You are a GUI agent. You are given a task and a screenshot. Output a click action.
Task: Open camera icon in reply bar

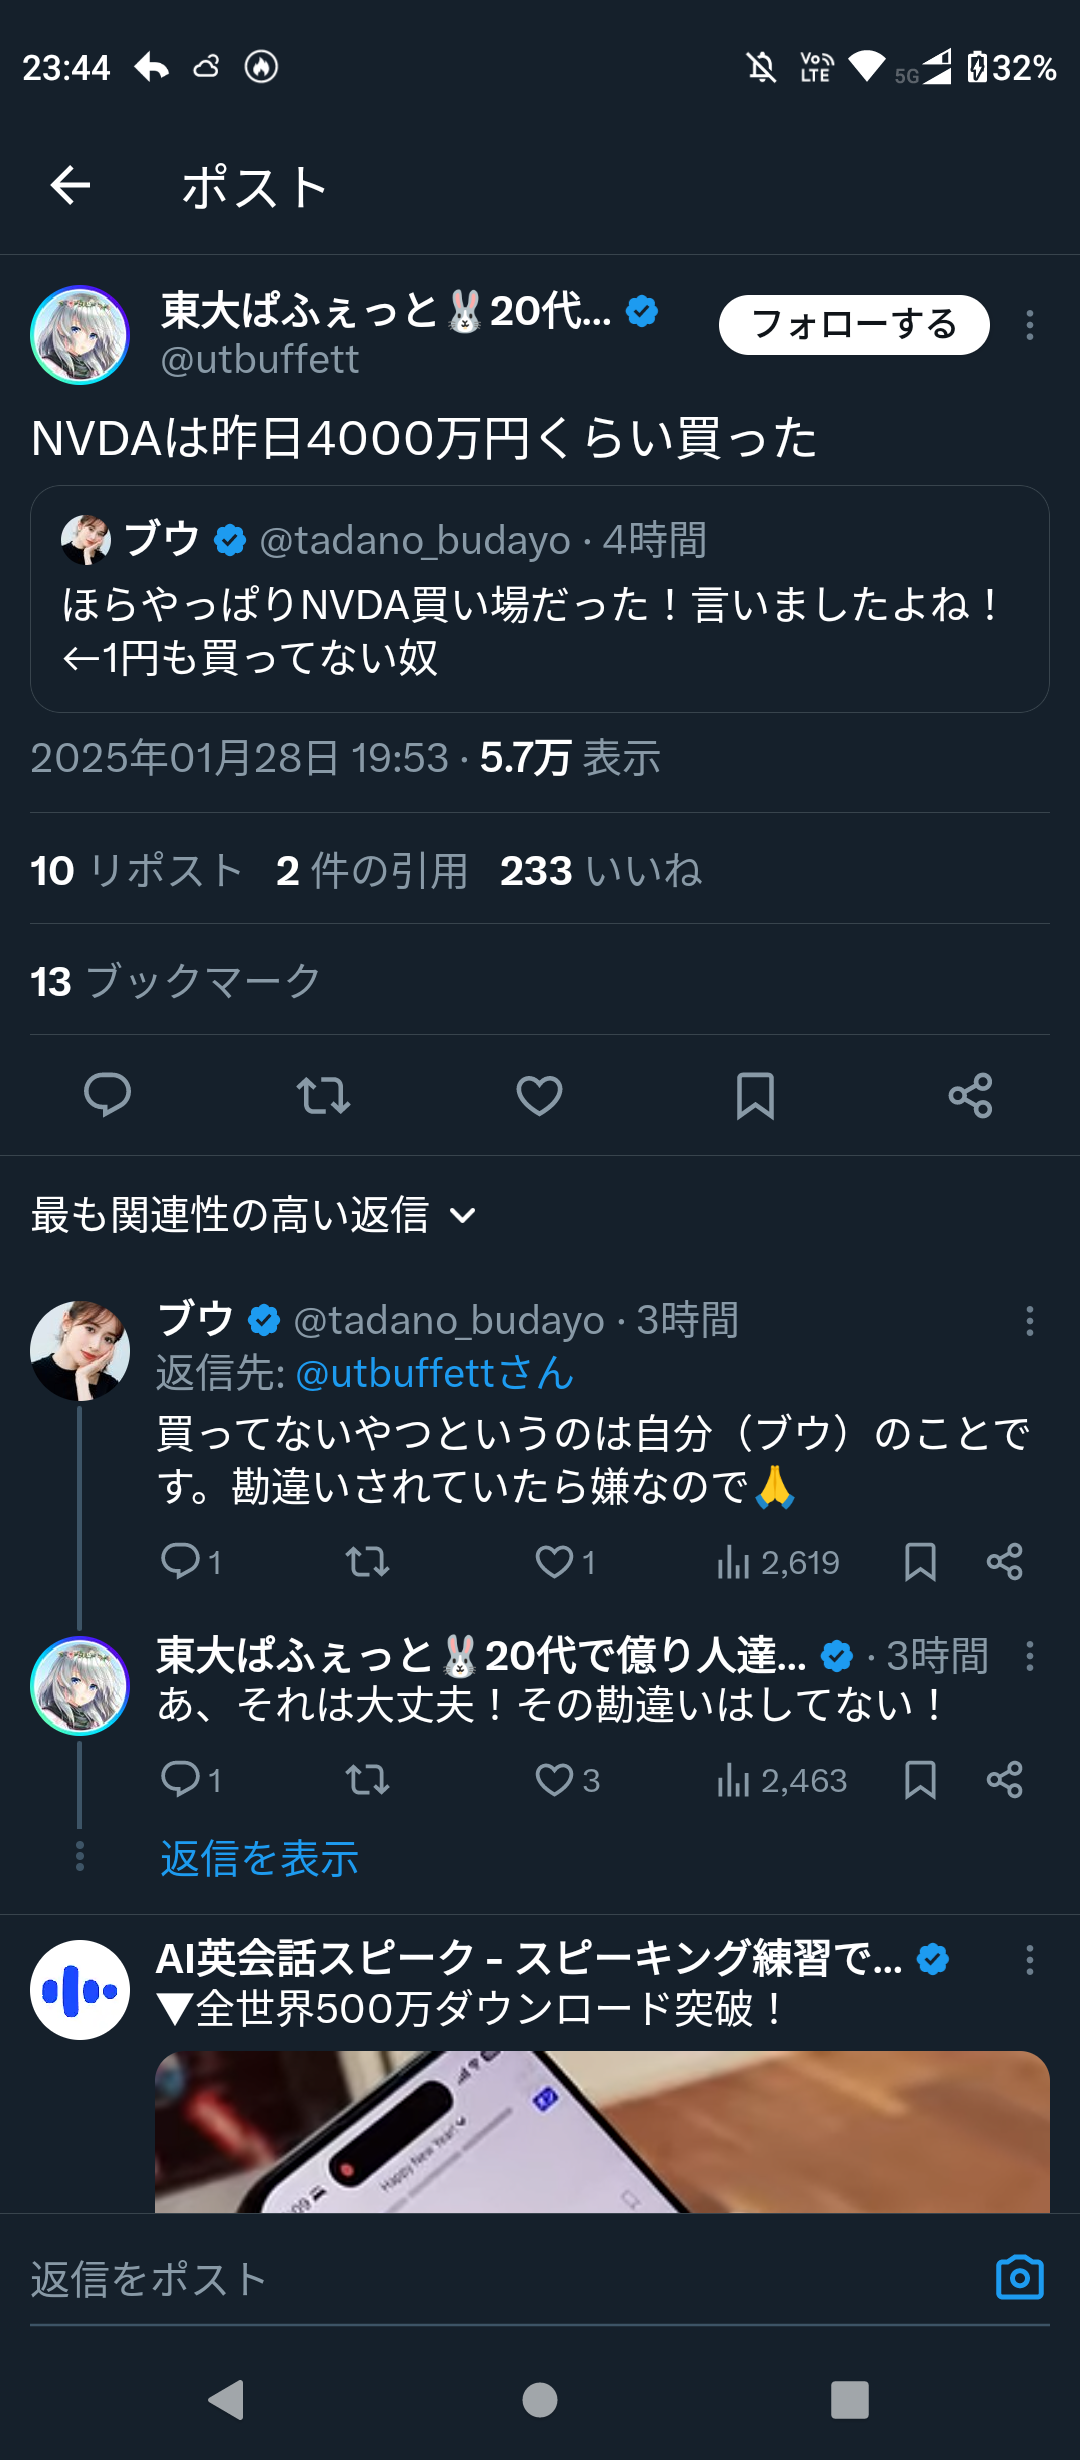point(1019,2279)
